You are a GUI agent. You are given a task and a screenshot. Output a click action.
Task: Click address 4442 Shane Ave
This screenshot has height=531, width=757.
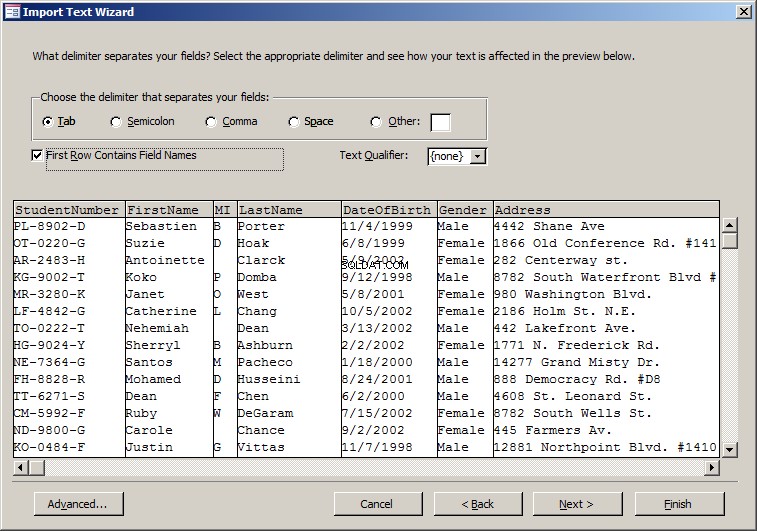549,226
